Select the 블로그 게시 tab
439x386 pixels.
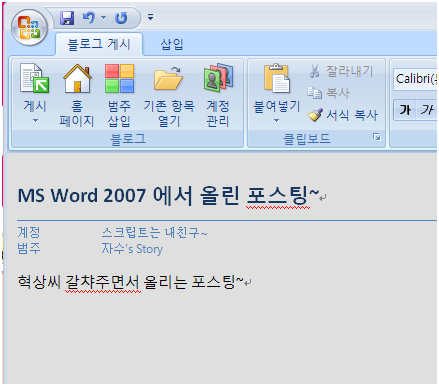coord(99,44)
